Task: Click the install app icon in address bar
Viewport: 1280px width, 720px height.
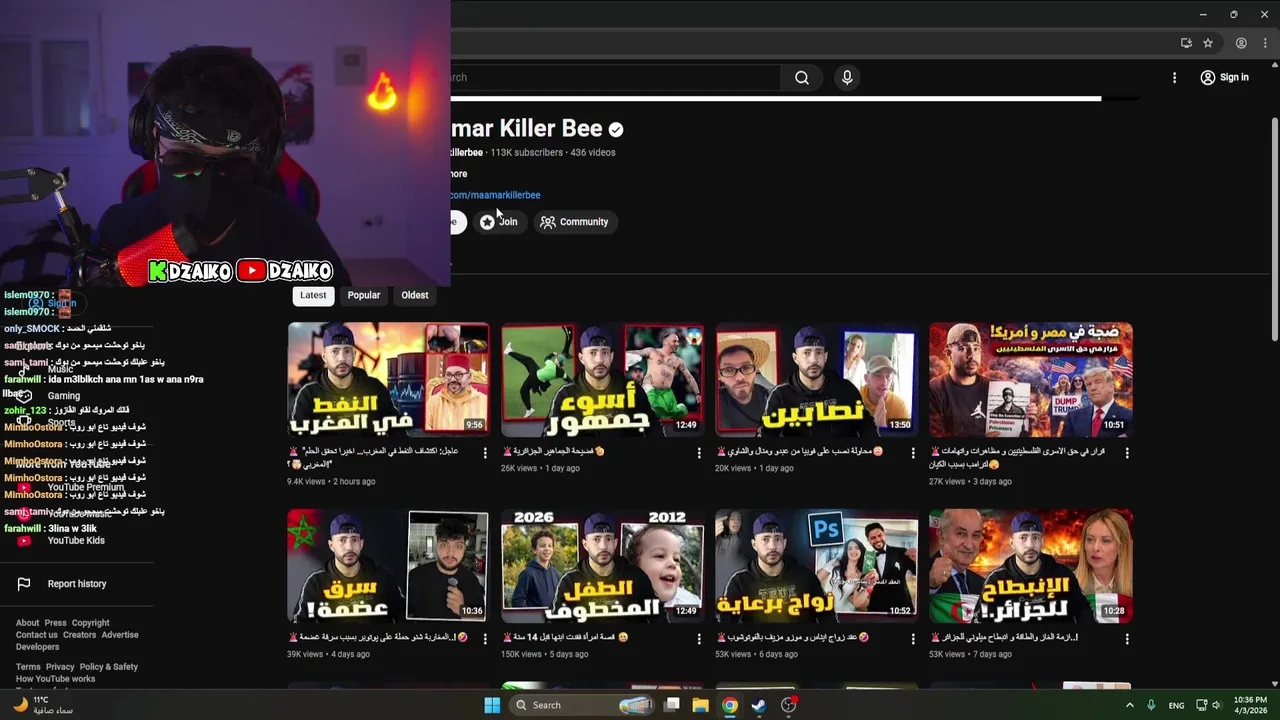Action: (1186, 43)
